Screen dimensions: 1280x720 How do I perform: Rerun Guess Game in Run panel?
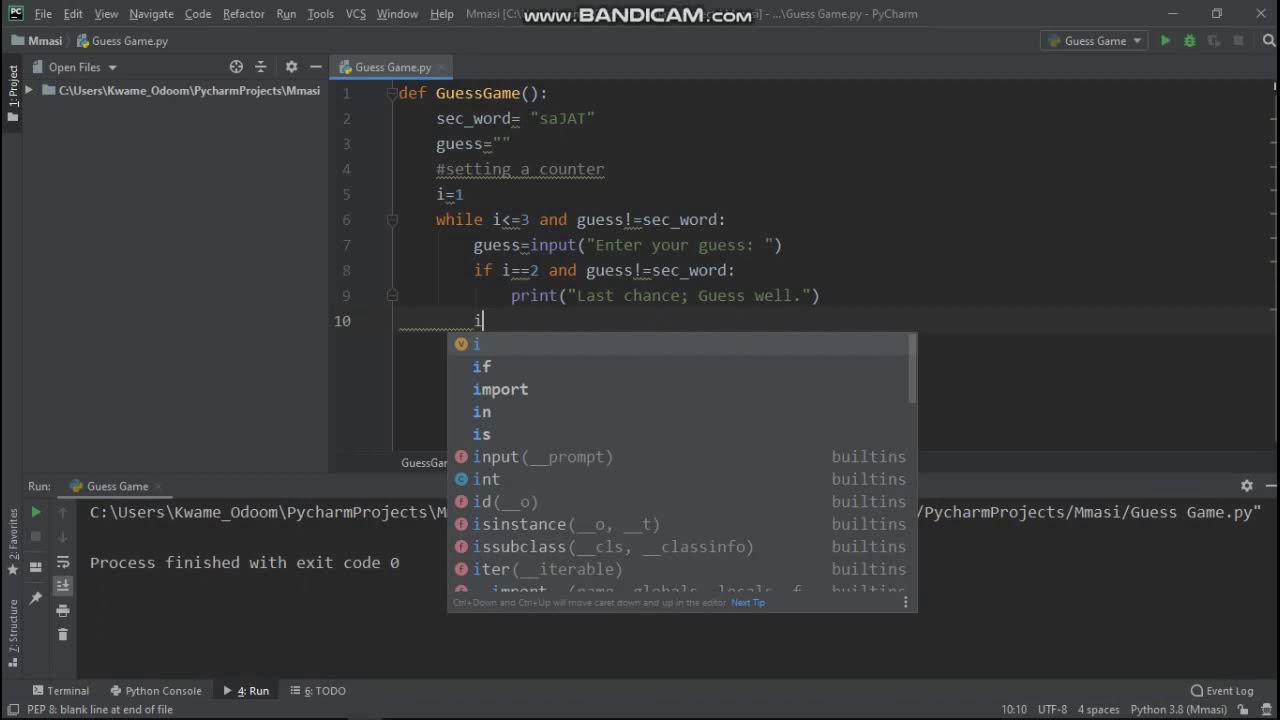(36, 512)
